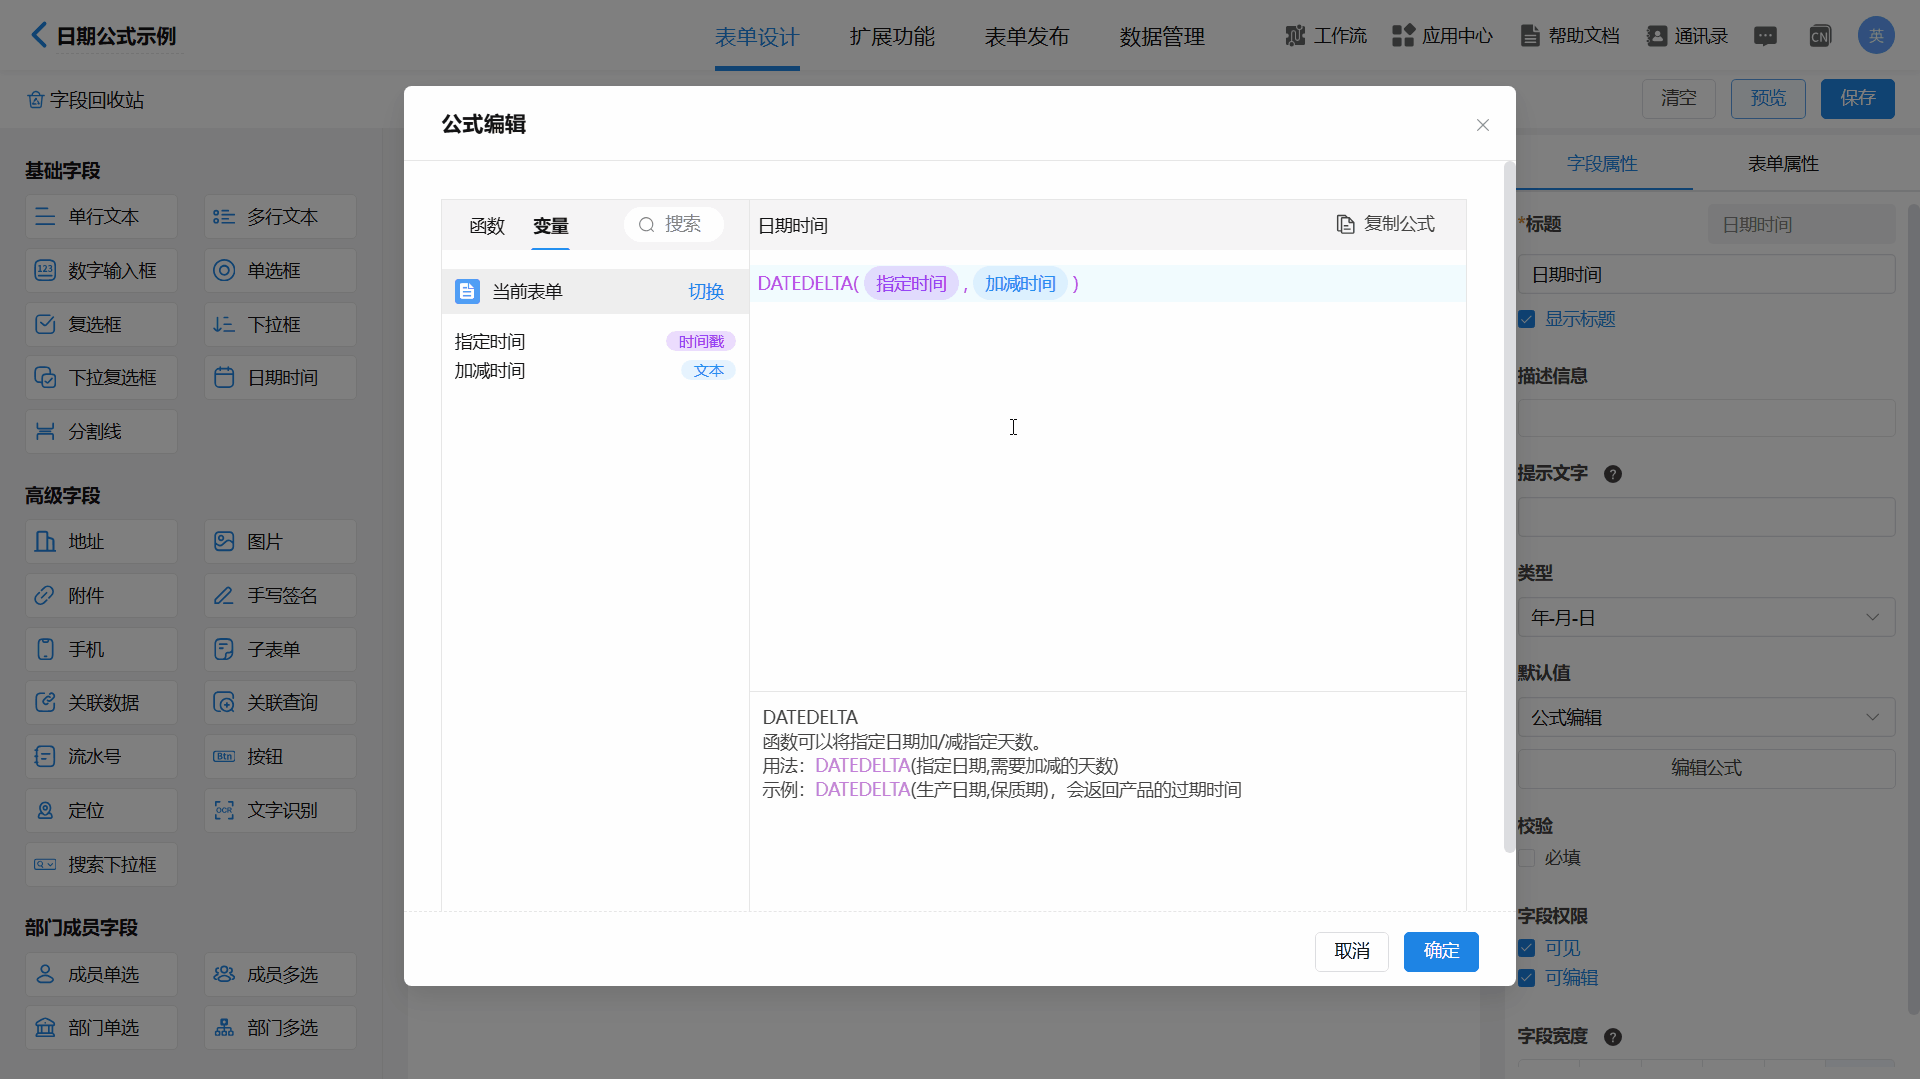Toggle the 显示标题 checkbox
Viewport: 1920px width, 1079px height.
click(x=1526, y=320)
